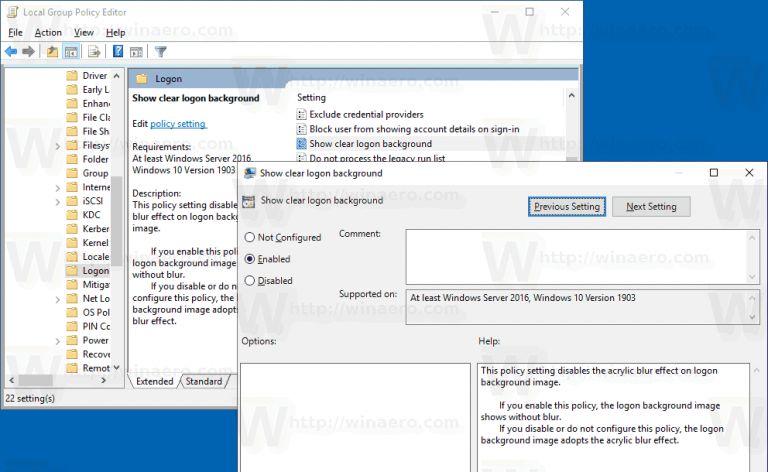Click the Block user account details policy icon

point(301,129)
